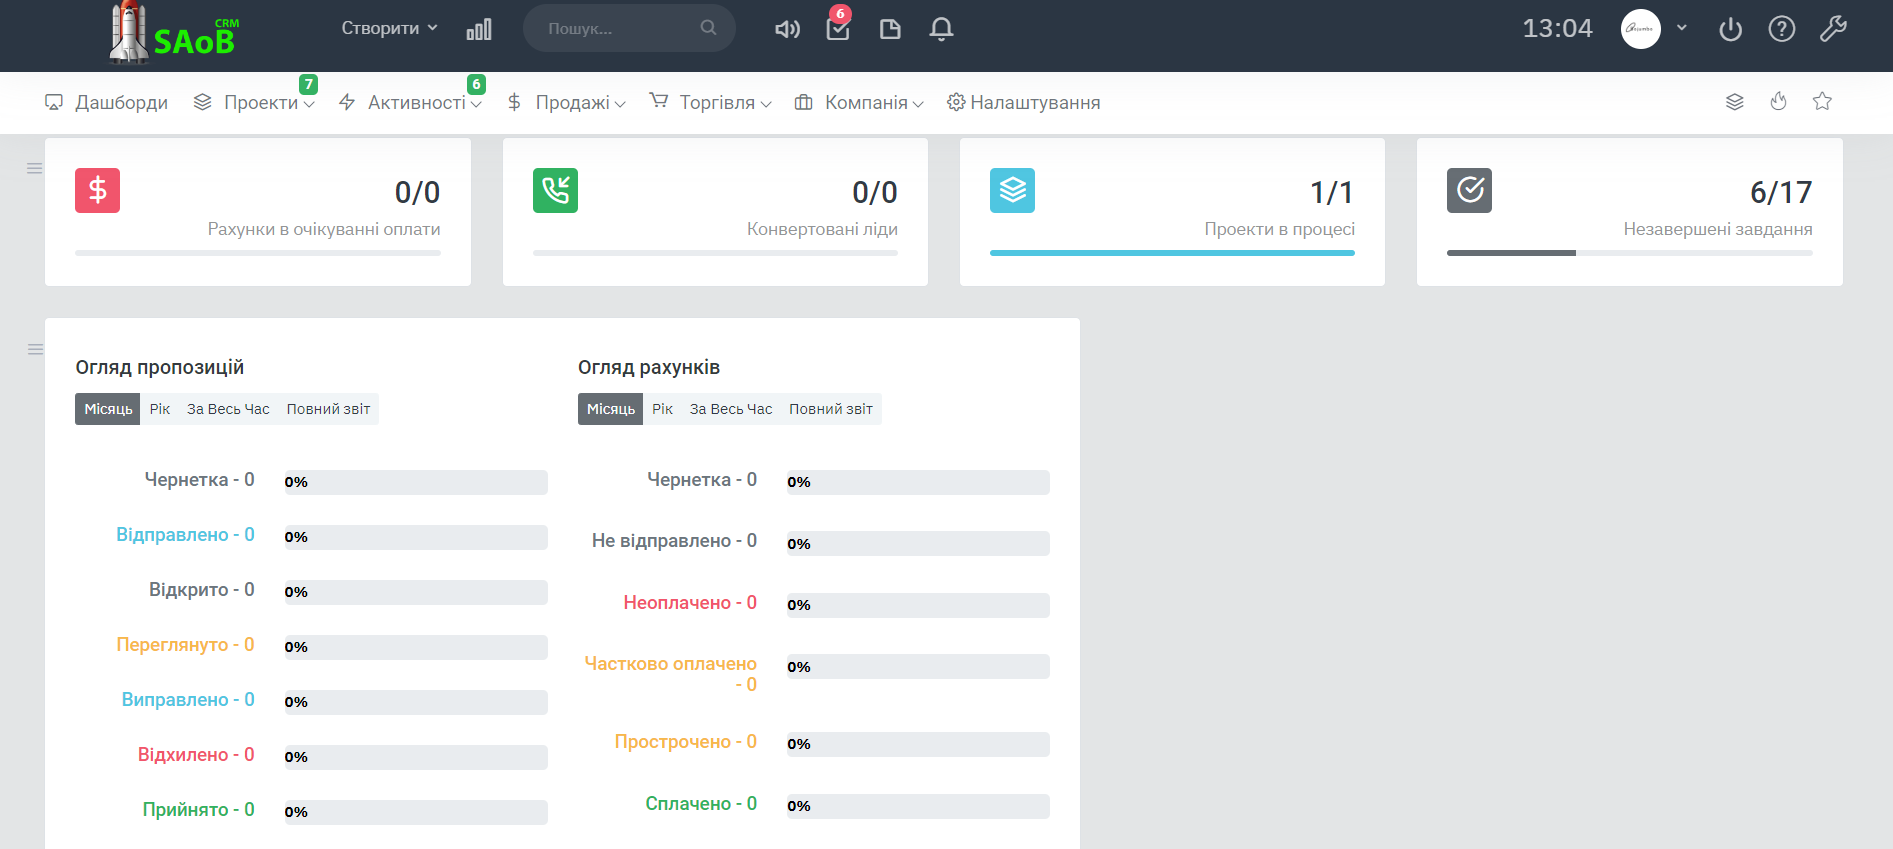
Task: Open the tasks checklist icon with badge 6
Action: pos(838,28)
